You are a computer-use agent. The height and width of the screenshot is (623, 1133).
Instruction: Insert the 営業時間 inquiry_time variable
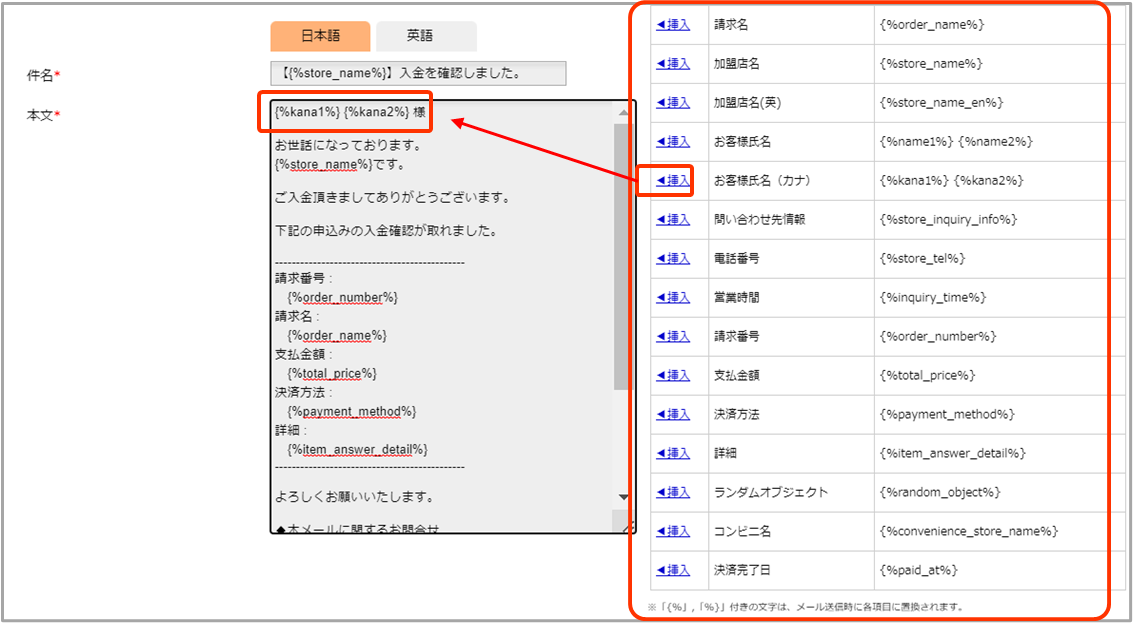click(x=673, y=298)
